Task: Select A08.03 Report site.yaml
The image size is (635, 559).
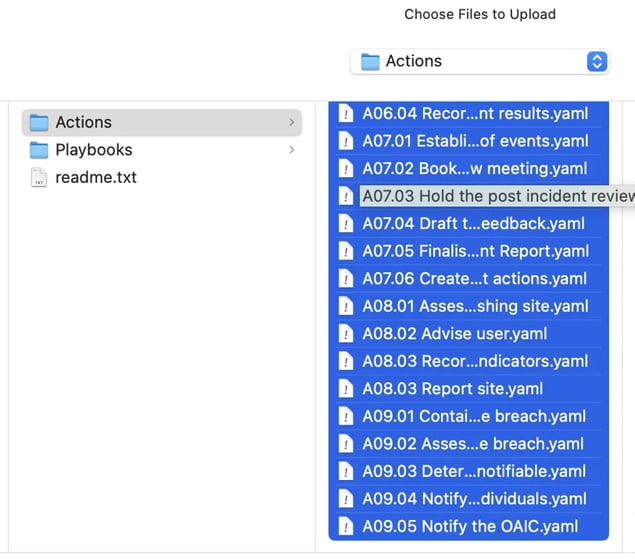Action: pyautogui.click(x=469, y=389)
